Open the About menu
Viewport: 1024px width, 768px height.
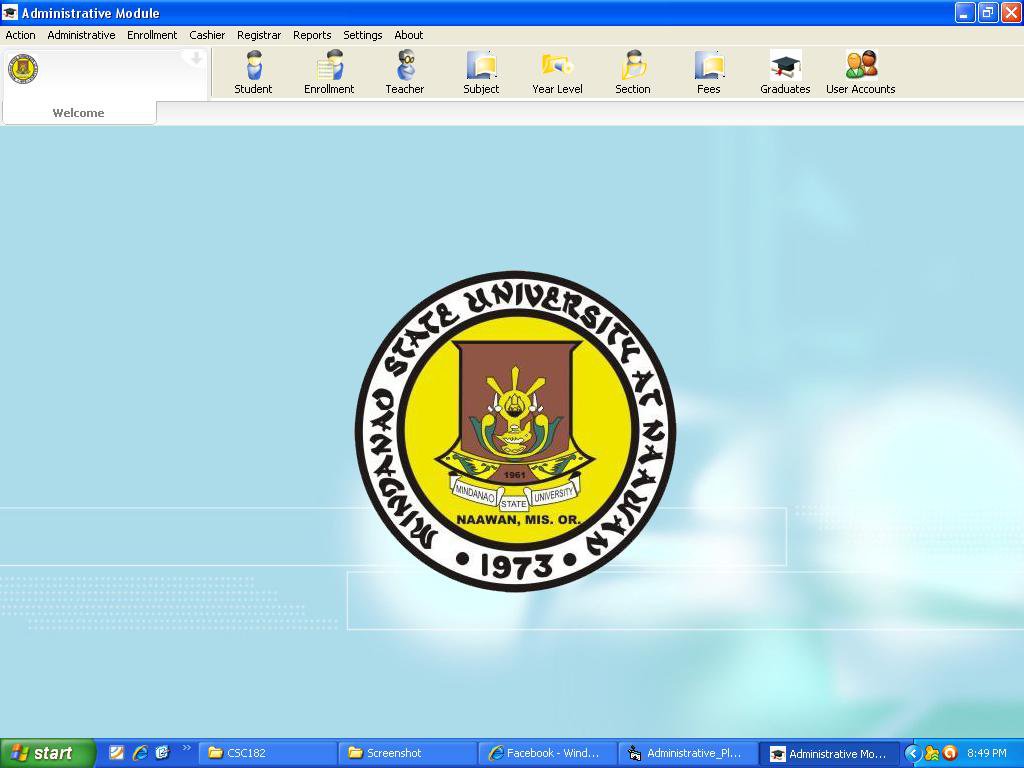pos(409,35)
